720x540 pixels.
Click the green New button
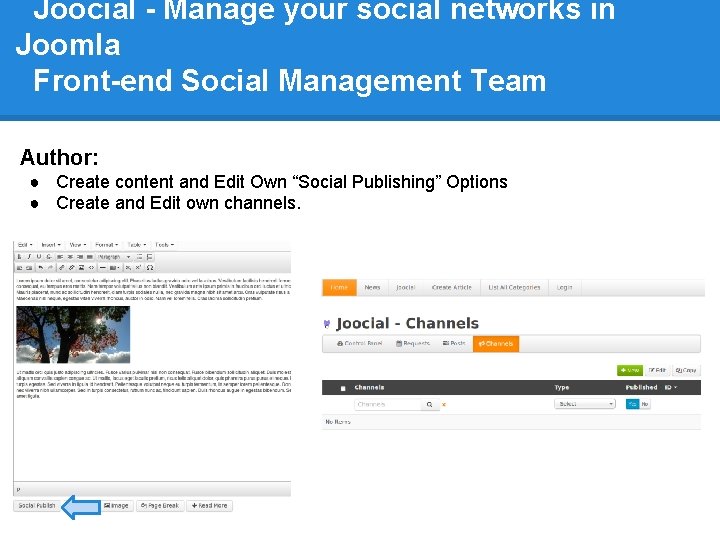click(630, 370)
